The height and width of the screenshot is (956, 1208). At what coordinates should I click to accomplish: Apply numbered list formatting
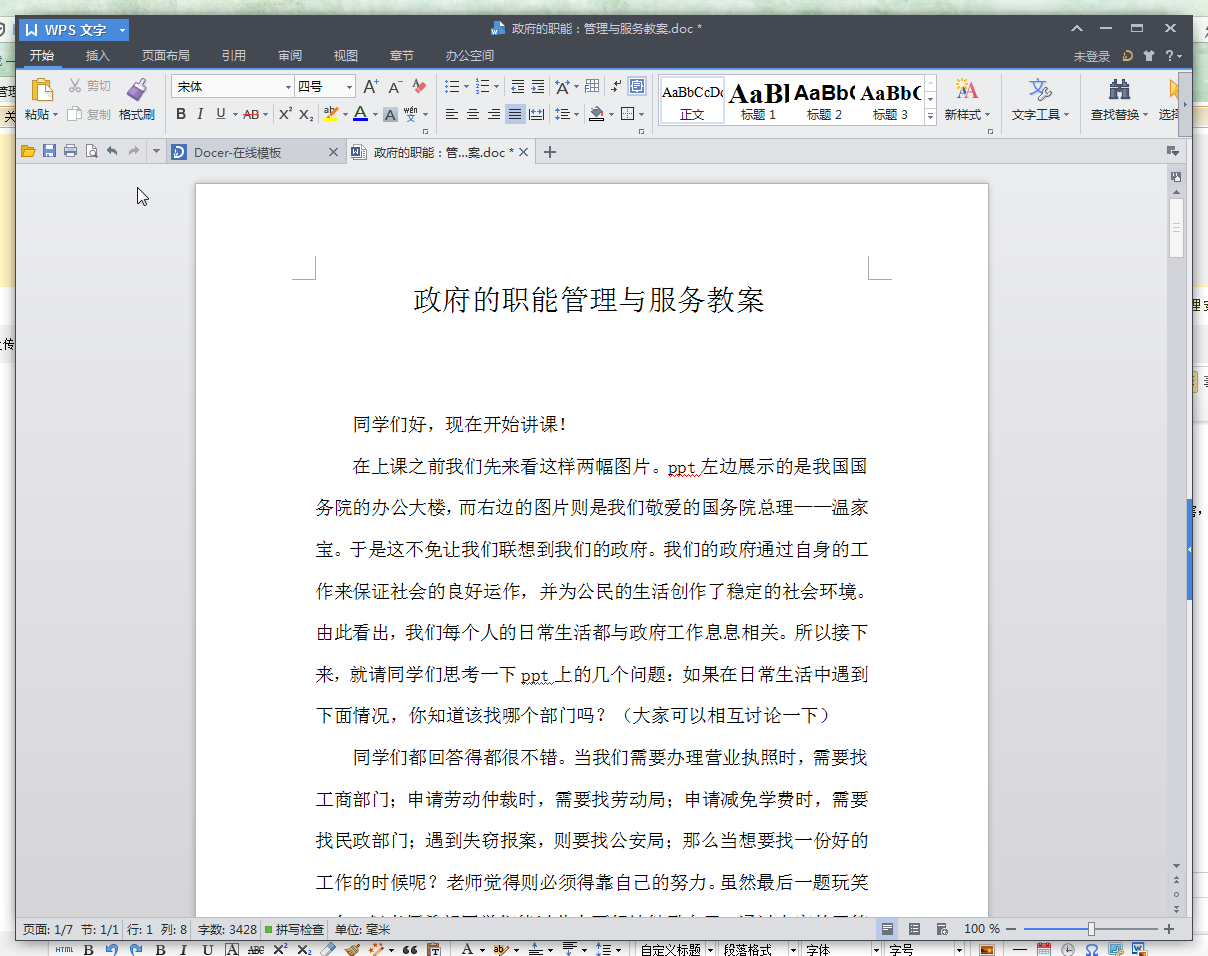click(x=482, y=87)
